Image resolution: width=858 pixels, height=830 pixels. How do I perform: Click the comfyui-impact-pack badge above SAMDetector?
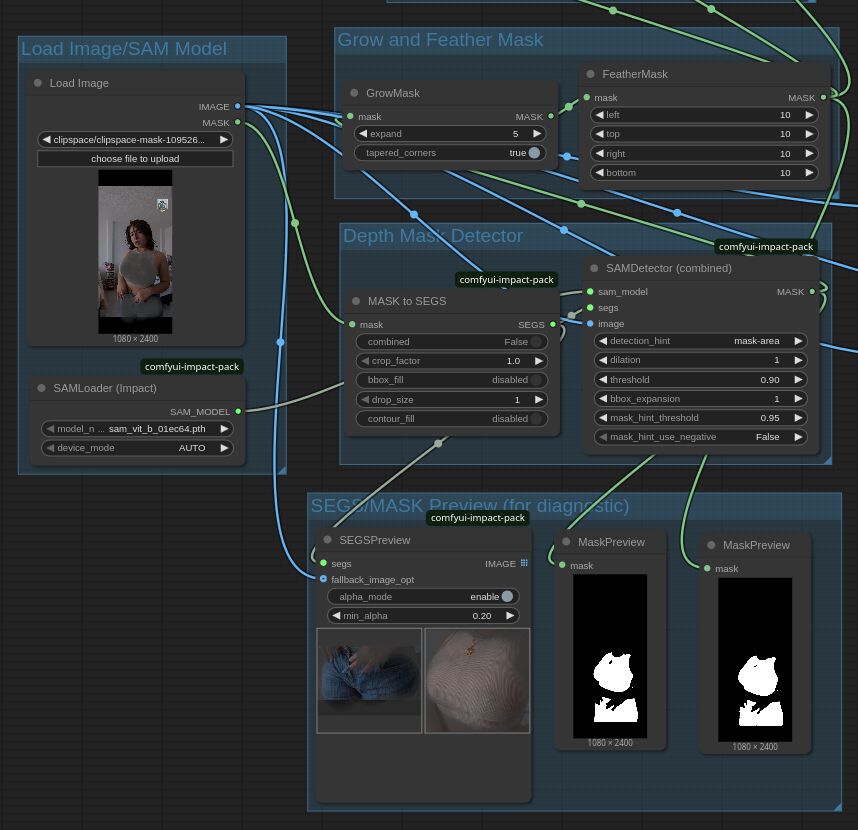pyautogui.click(x=766, y=247)
